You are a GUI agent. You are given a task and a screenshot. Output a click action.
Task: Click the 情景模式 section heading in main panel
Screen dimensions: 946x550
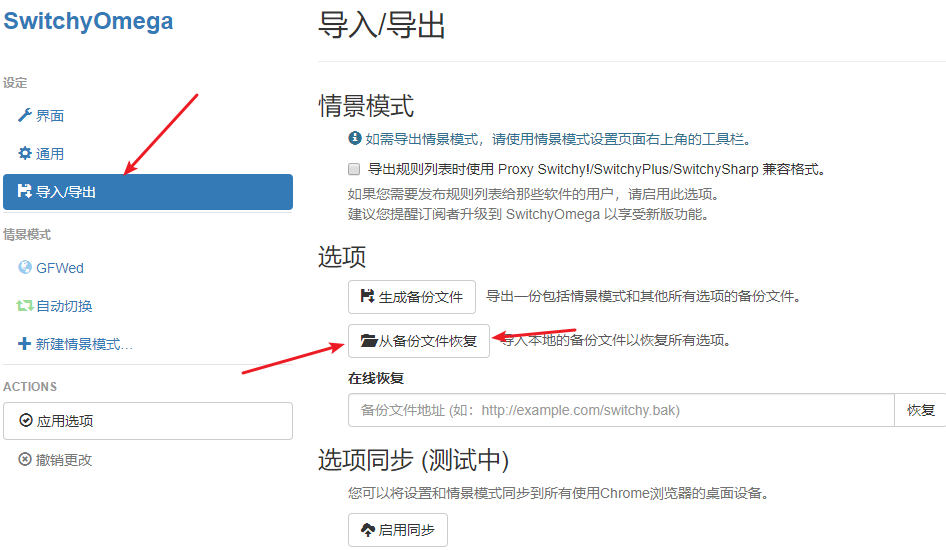[x=366, y=106]
